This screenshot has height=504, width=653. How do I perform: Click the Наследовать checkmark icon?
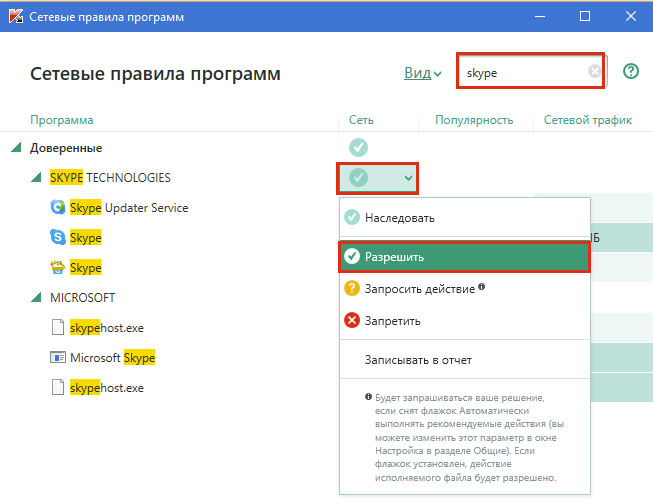click(x=352, y=217)
